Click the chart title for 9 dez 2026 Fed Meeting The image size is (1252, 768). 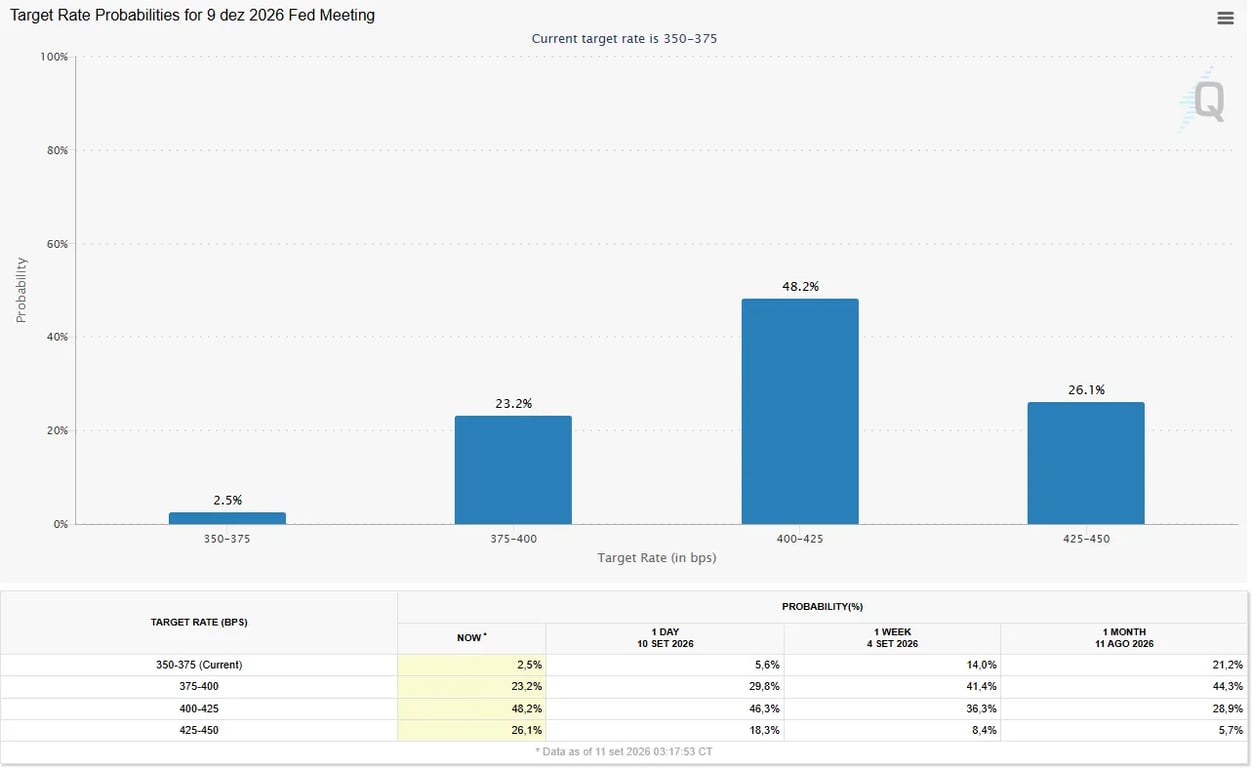pyautogui.click(x=192, y=16)
